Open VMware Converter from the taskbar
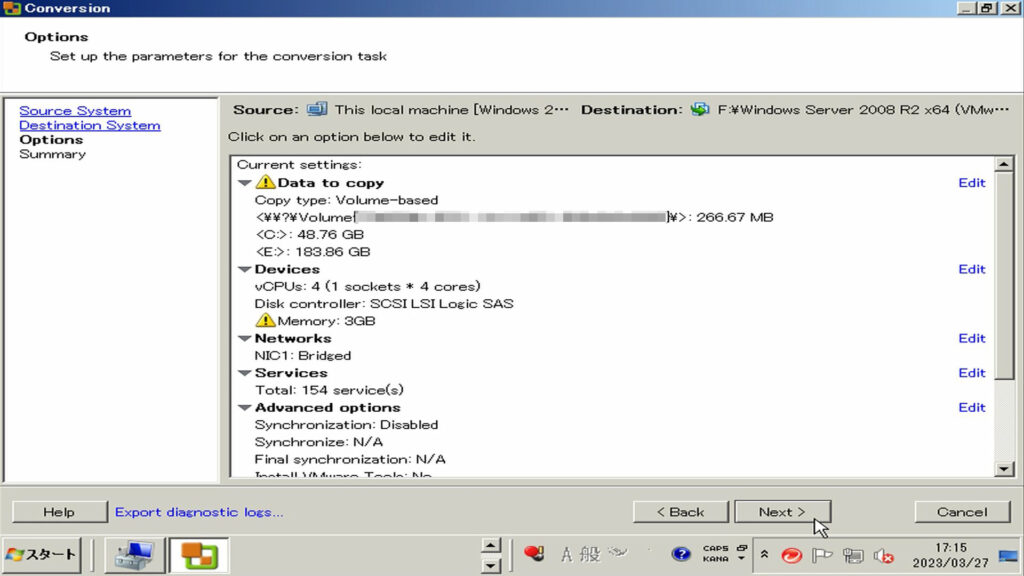The height and width of the screenshot is (576, 1024). [199, 554]
